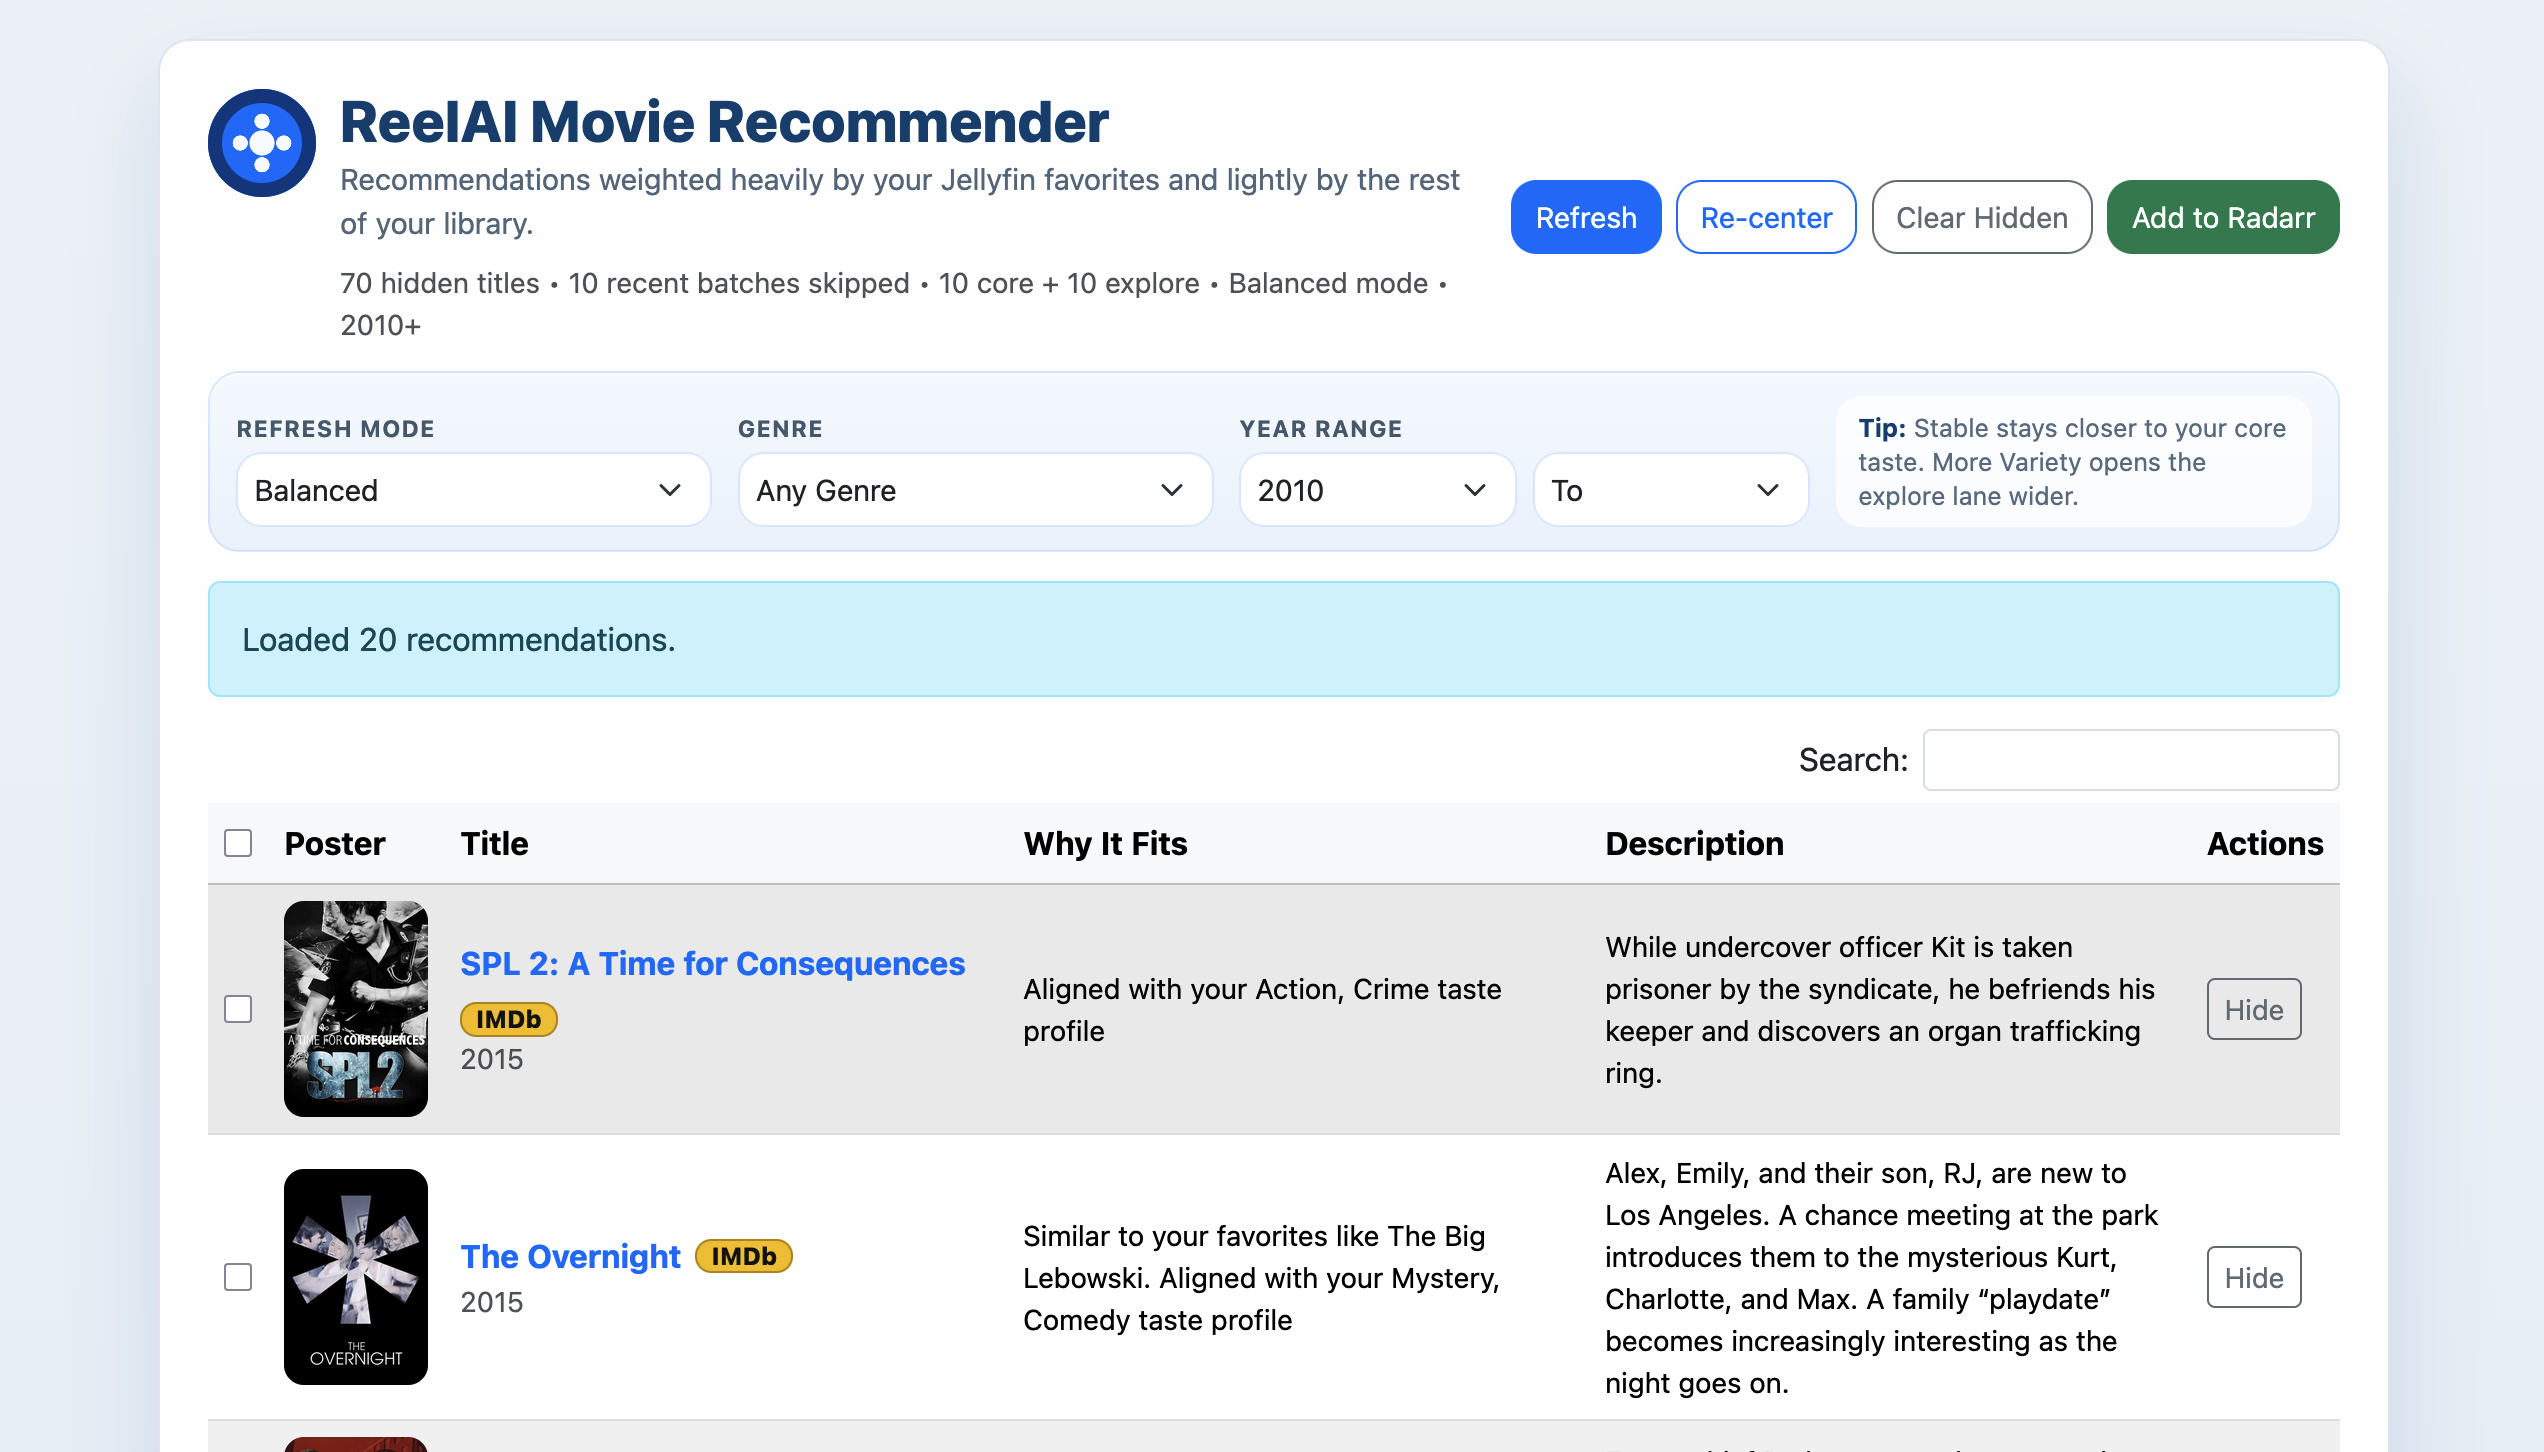
Task: Hide The Overnight recommendation
Action: click(2254, 1277)
